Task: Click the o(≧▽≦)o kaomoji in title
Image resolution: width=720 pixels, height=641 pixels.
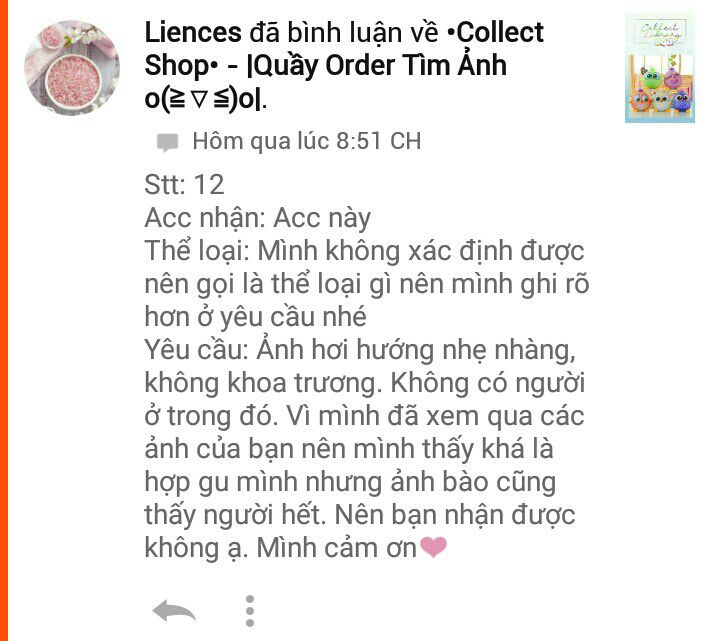Action: coord(202,99)
